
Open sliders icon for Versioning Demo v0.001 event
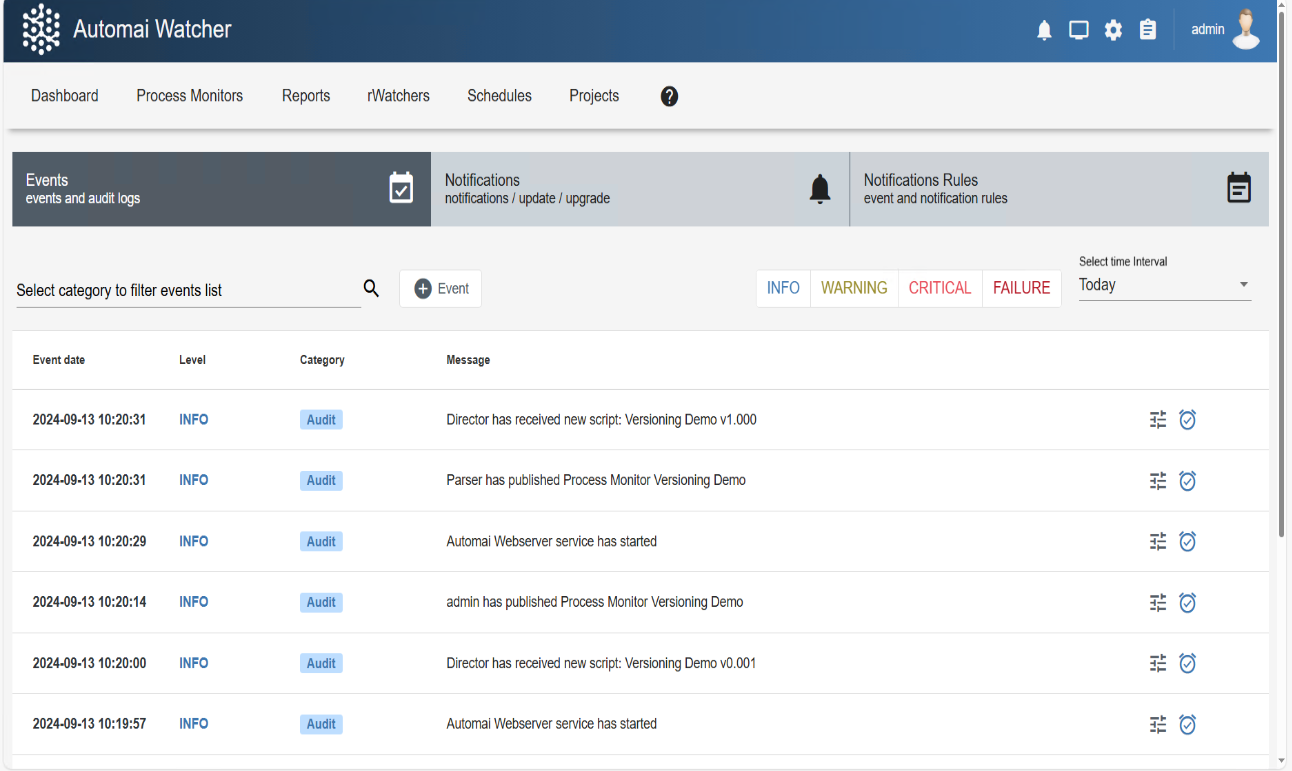coord(1158,663)
